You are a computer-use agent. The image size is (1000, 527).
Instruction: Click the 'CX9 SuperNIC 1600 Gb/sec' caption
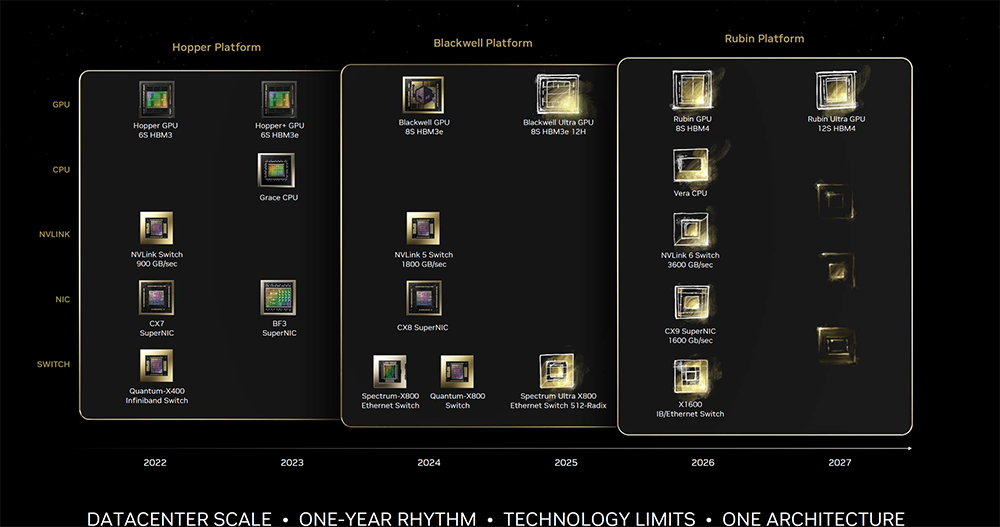(x=690, y=336)
